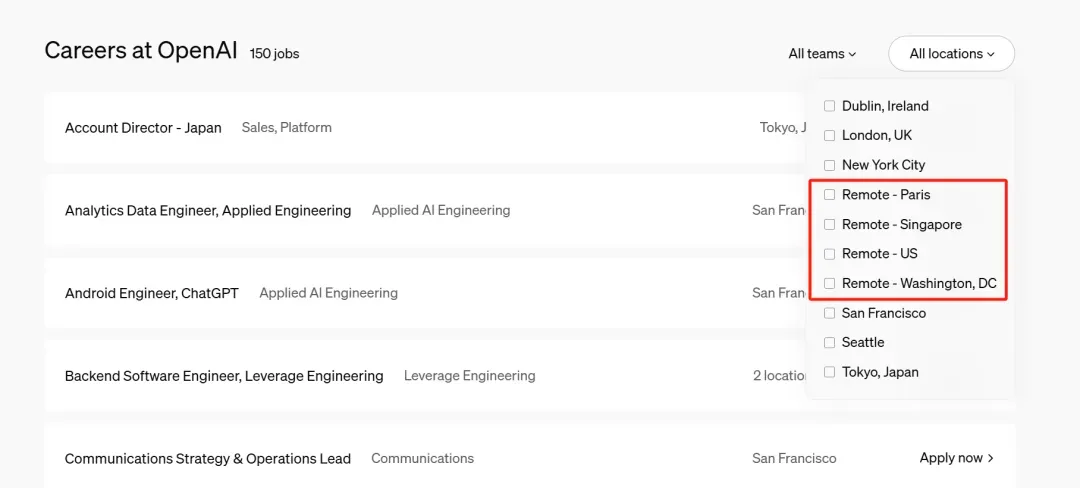Check Remote - Washington, DC box
This screenshot has width=1080, height=488.
click(829, 284)
